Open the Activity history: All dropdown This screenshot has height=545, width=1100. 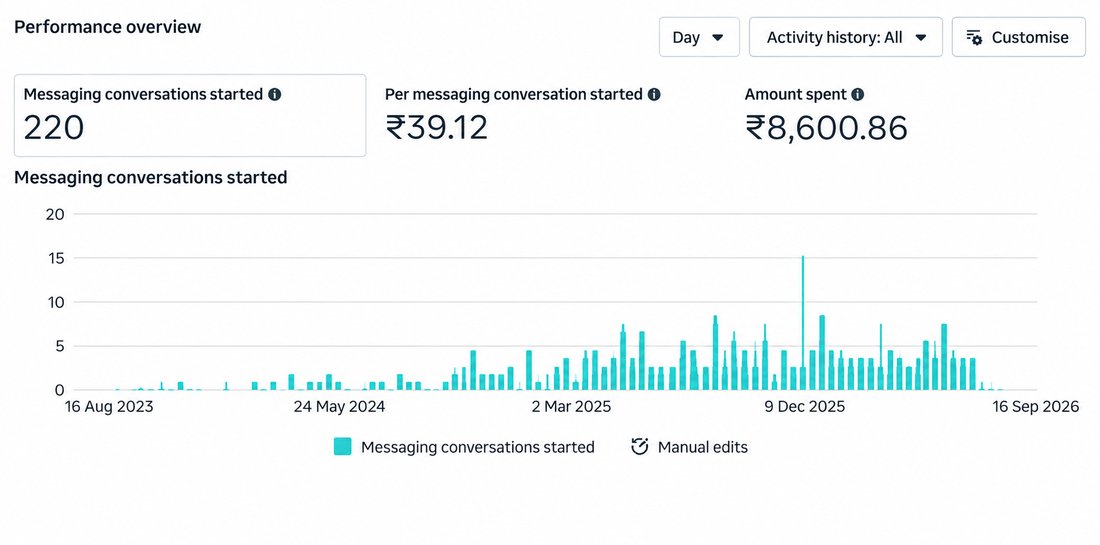[845, 37]
